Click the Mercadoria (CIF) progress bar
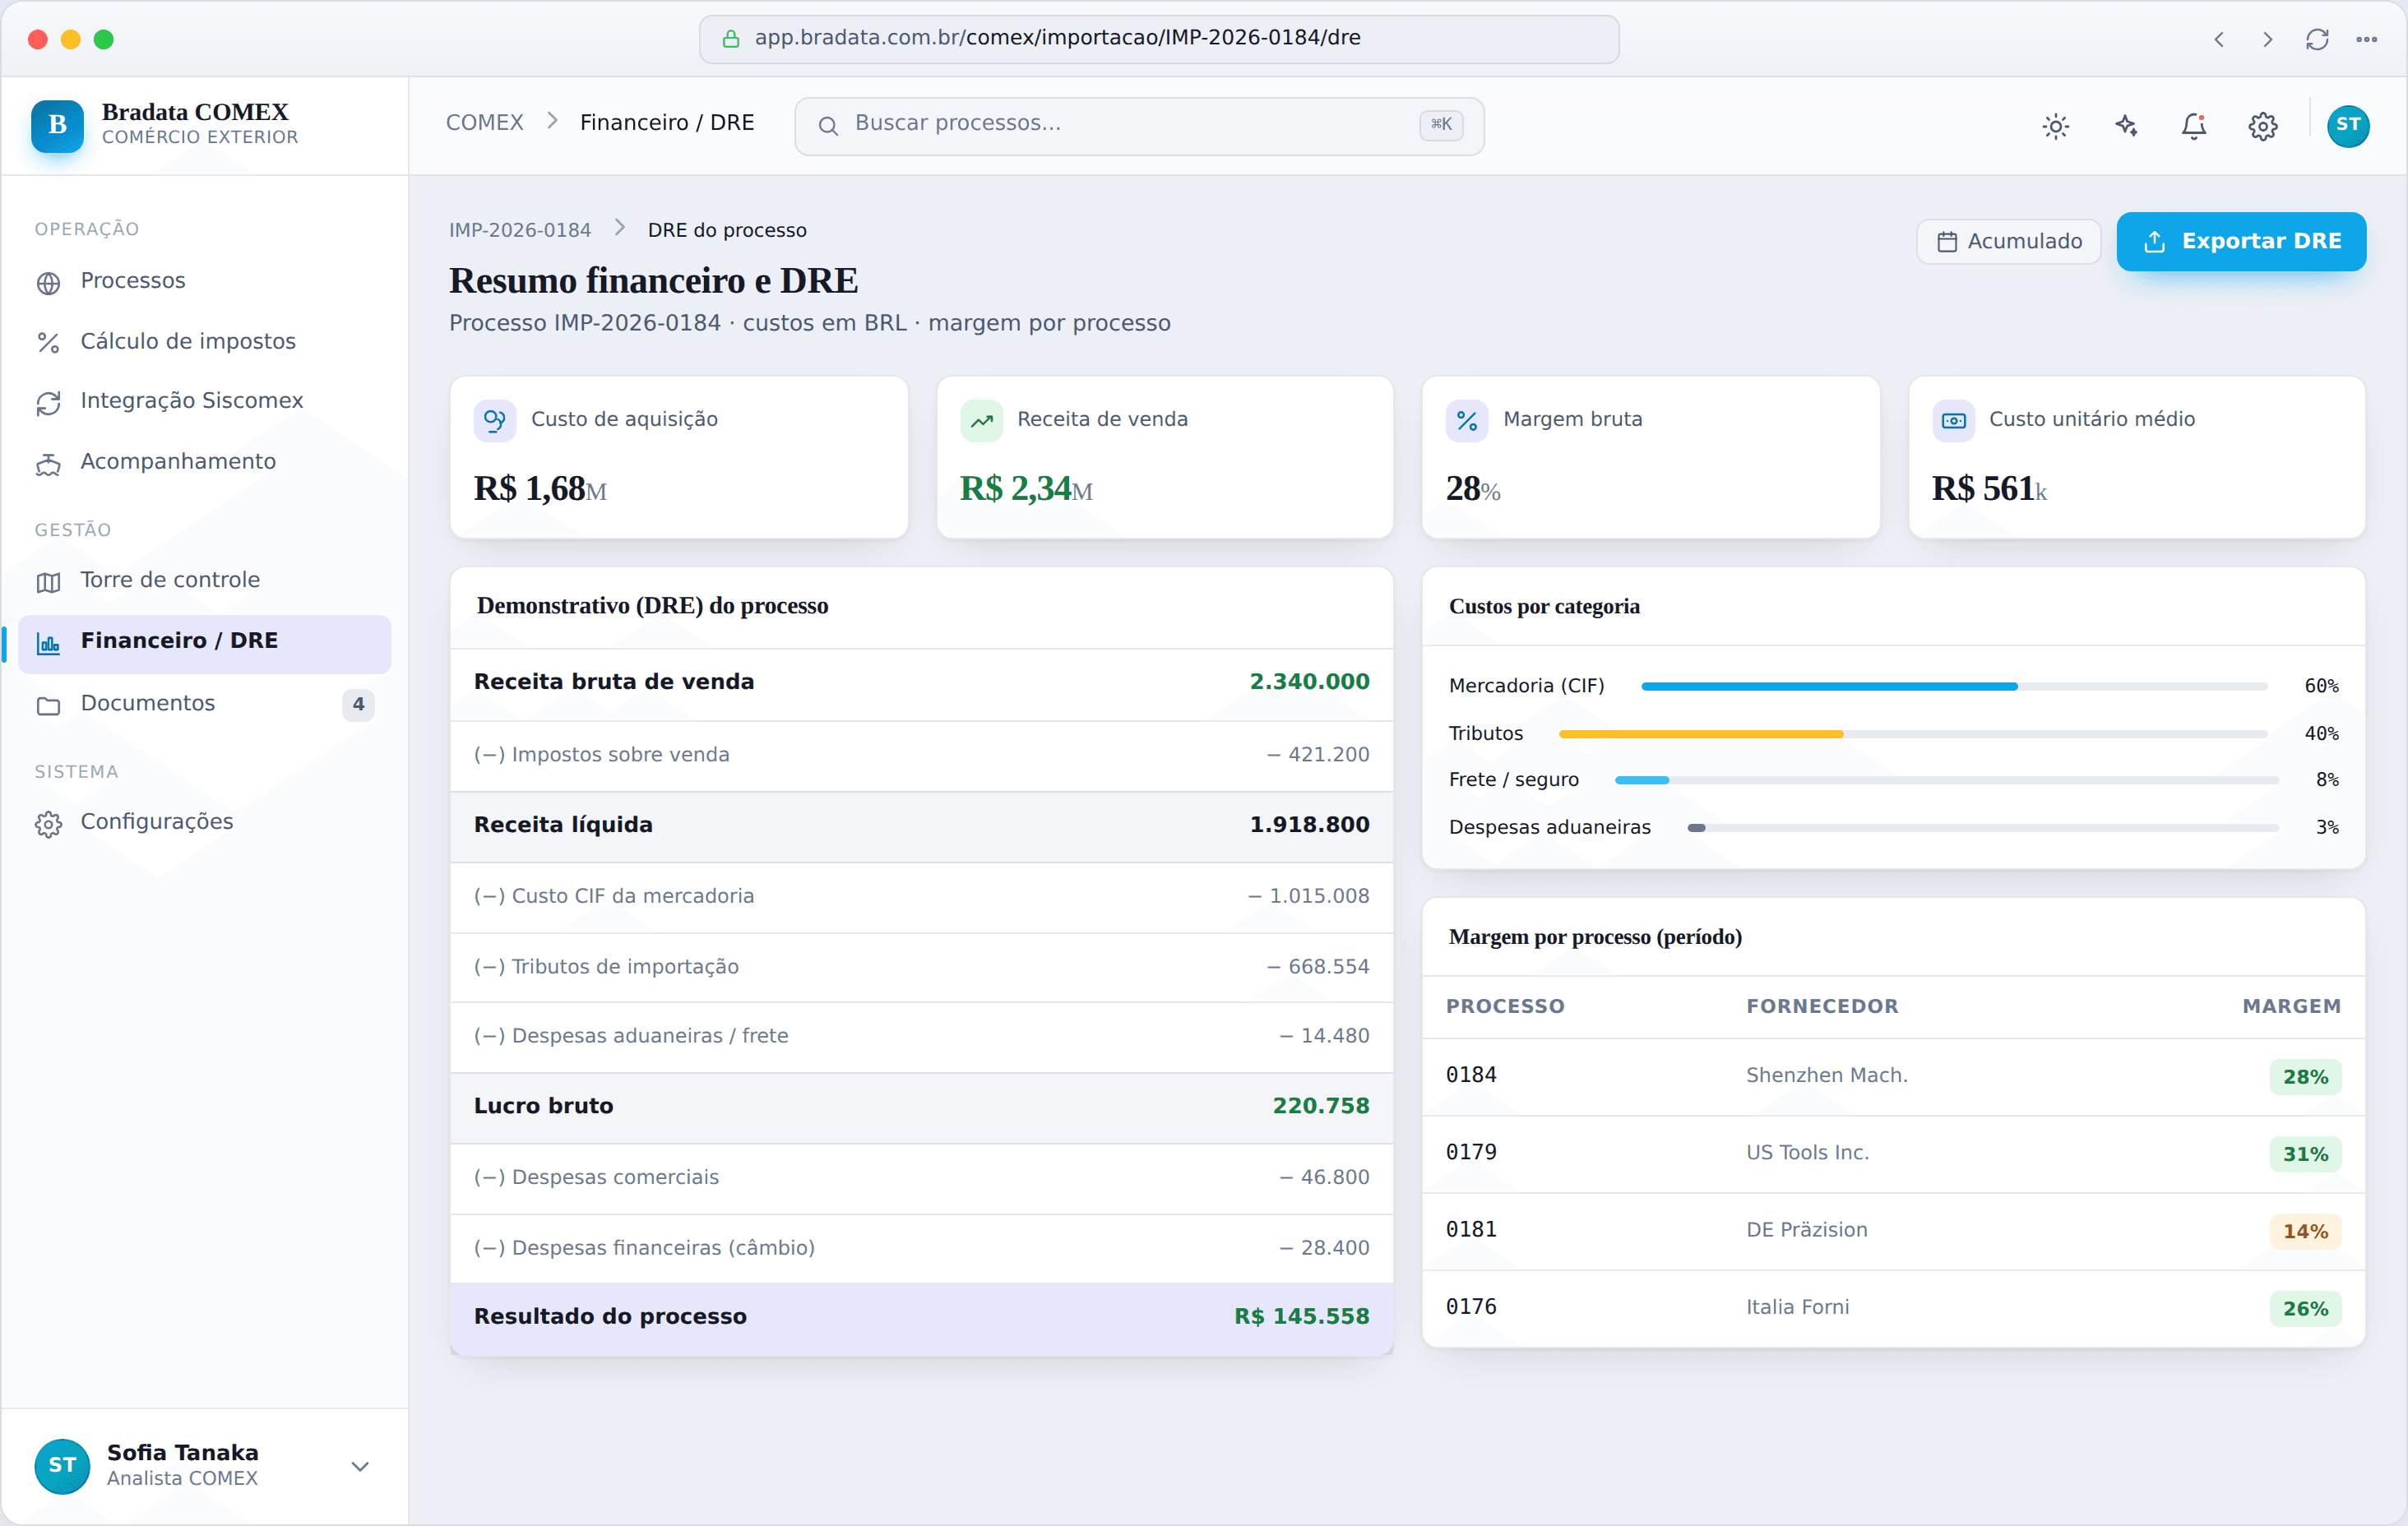2408x1526 pixels. coord(1954,686)
